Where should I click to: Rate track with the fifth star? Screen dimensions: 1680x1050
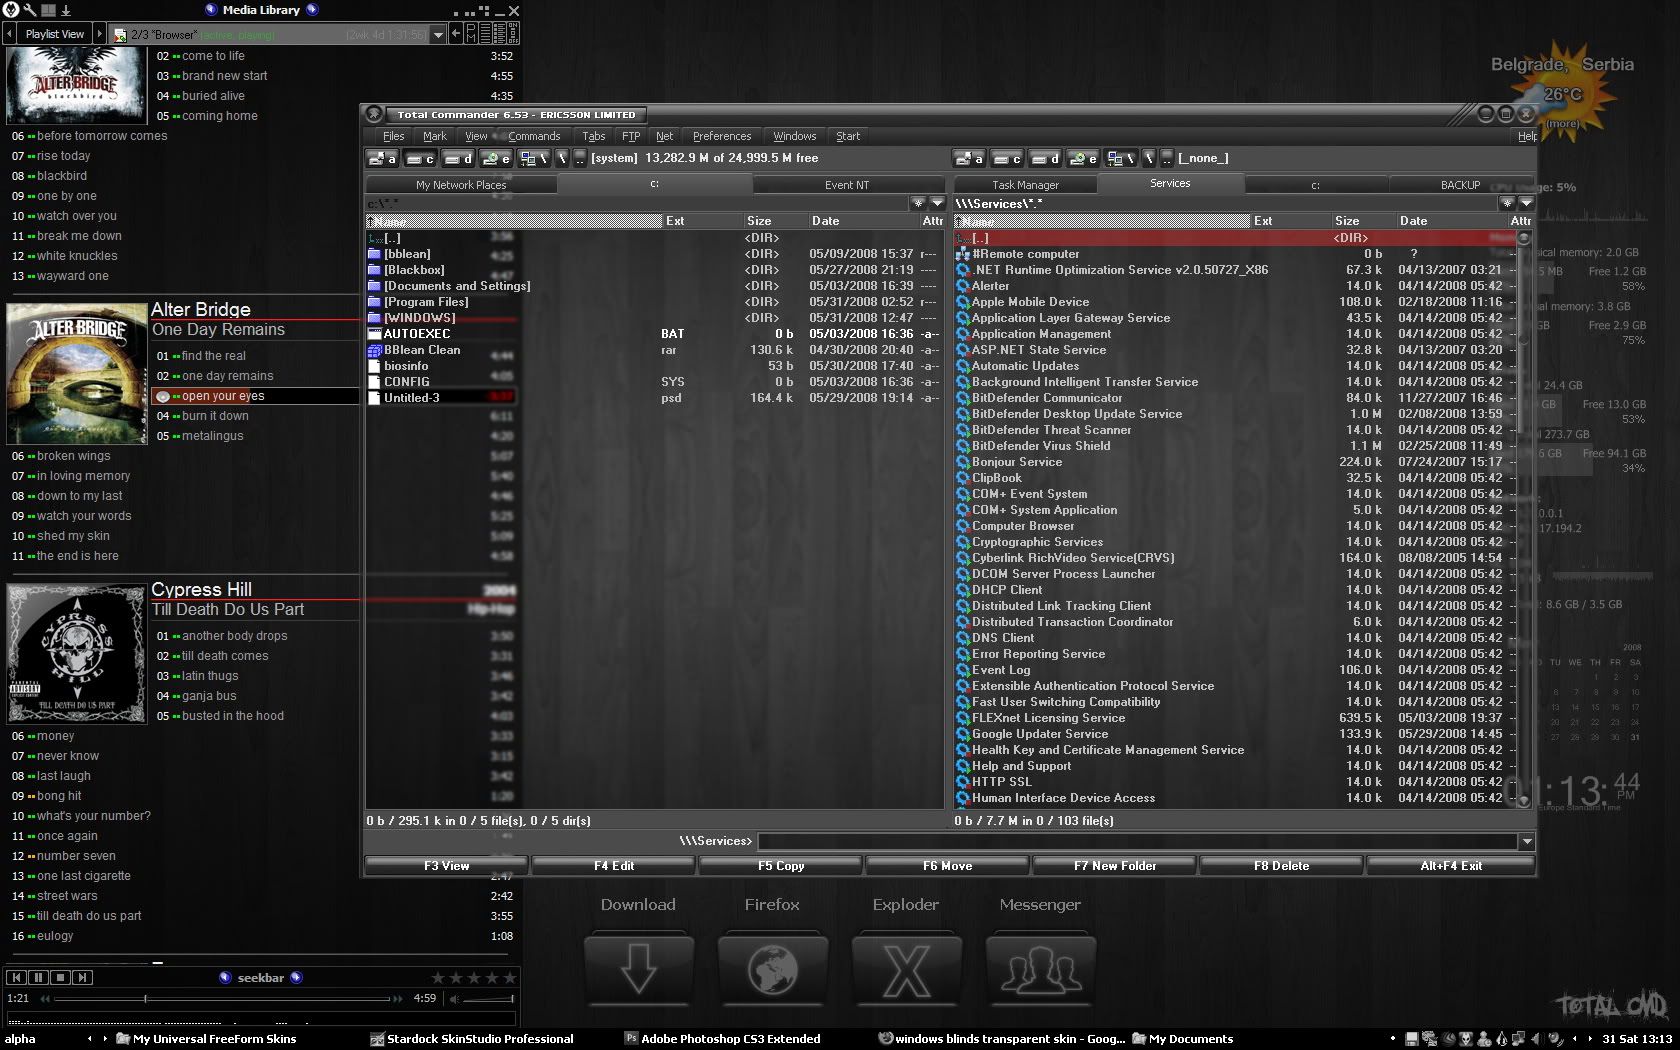click(509, 978)
